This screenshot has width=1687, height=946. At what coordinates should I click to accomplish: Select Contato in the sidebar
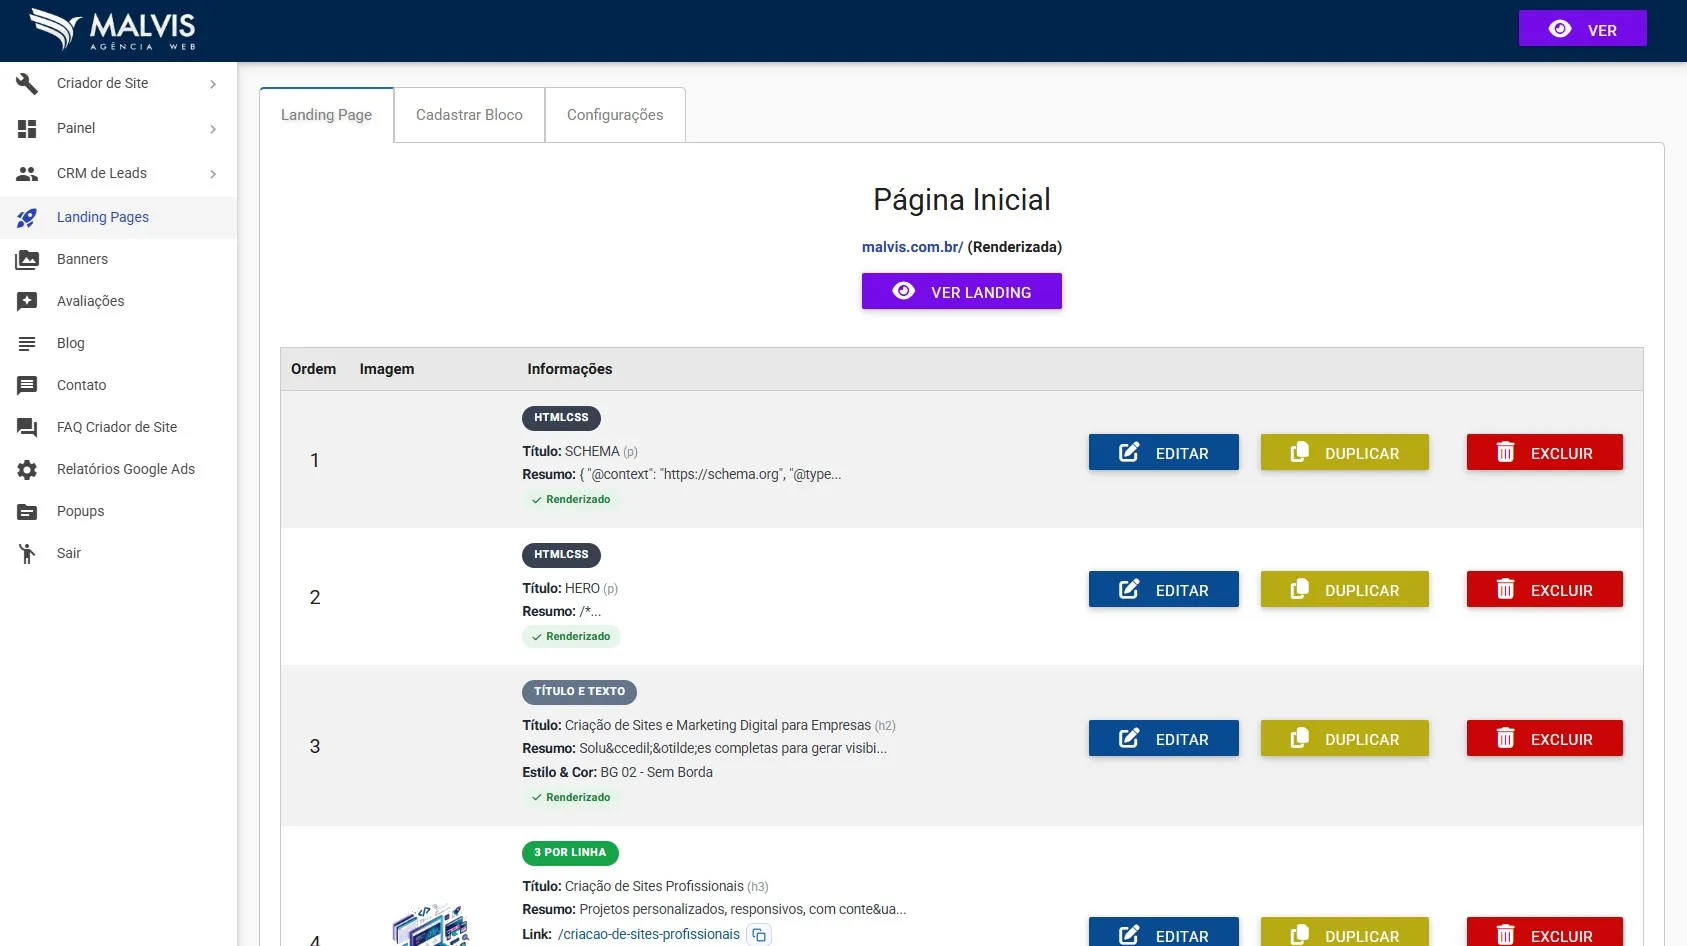point(118,386)
